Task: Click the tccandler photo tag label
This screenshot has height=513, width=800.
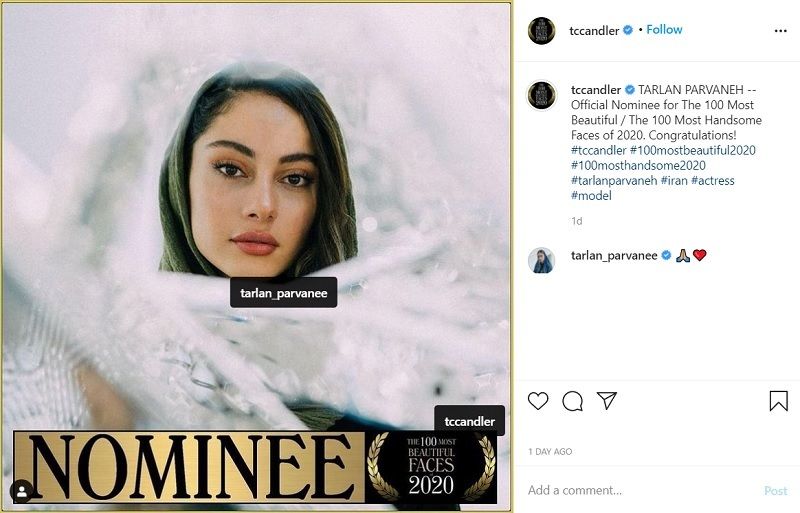Action: pyautogui.click(x=469, y=421)
